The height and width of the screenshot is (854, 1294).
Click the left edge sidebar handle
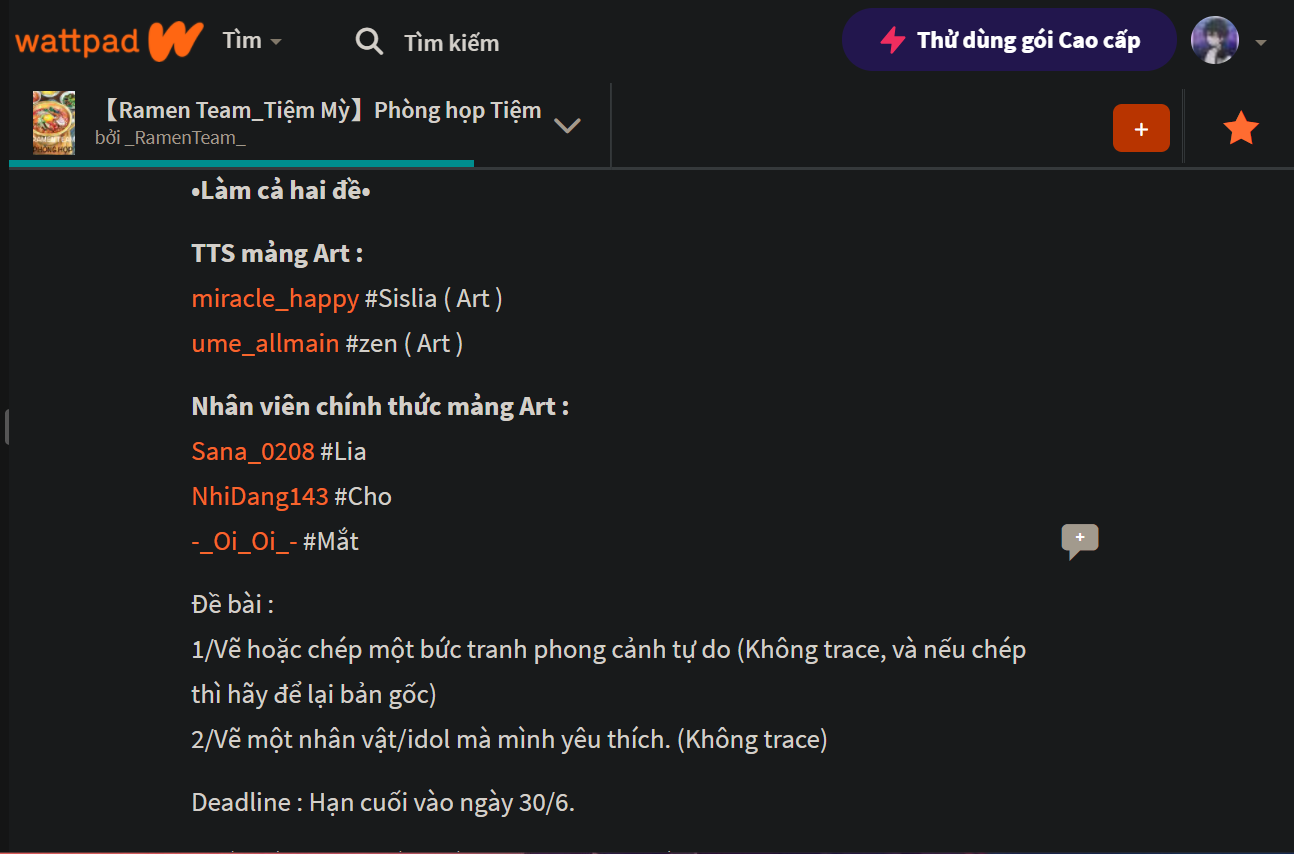point(7,426)
